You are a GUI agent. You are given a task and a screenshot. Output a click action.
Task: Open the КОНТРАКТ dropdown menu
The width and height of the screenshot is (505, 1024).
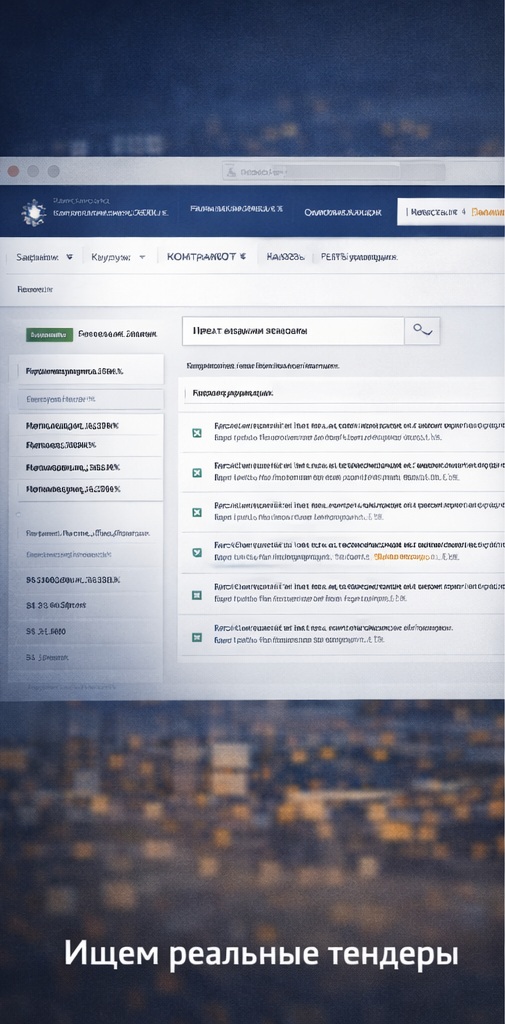click(x=206, y=257)
